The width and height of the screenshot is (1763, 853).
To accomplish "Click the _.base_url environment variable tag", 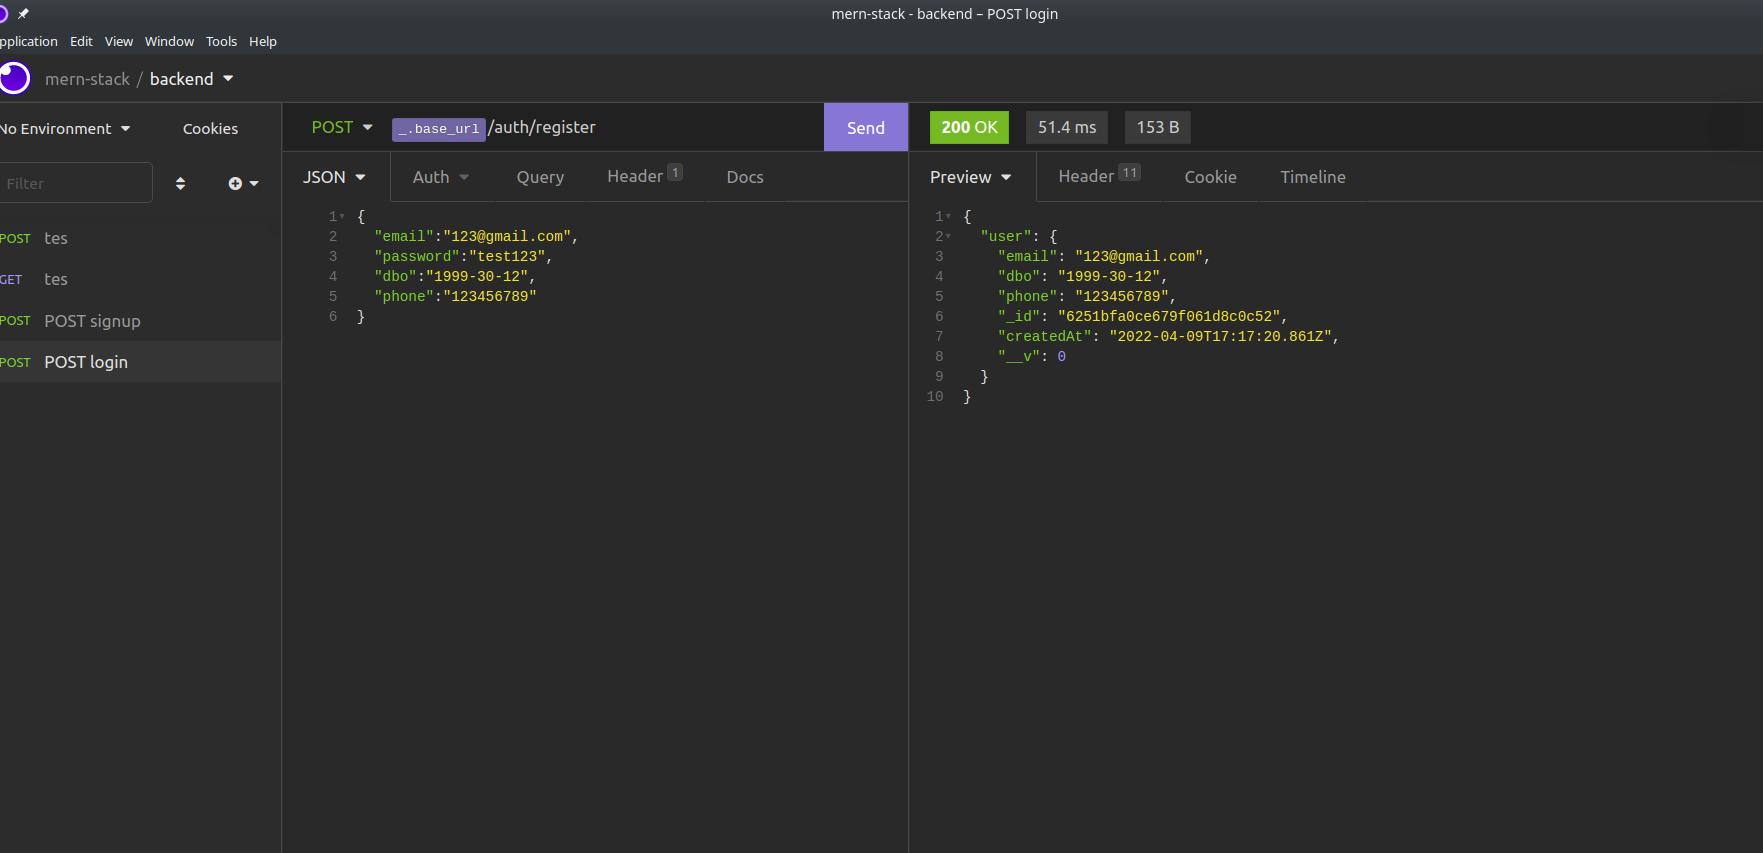I will (438, 129).
